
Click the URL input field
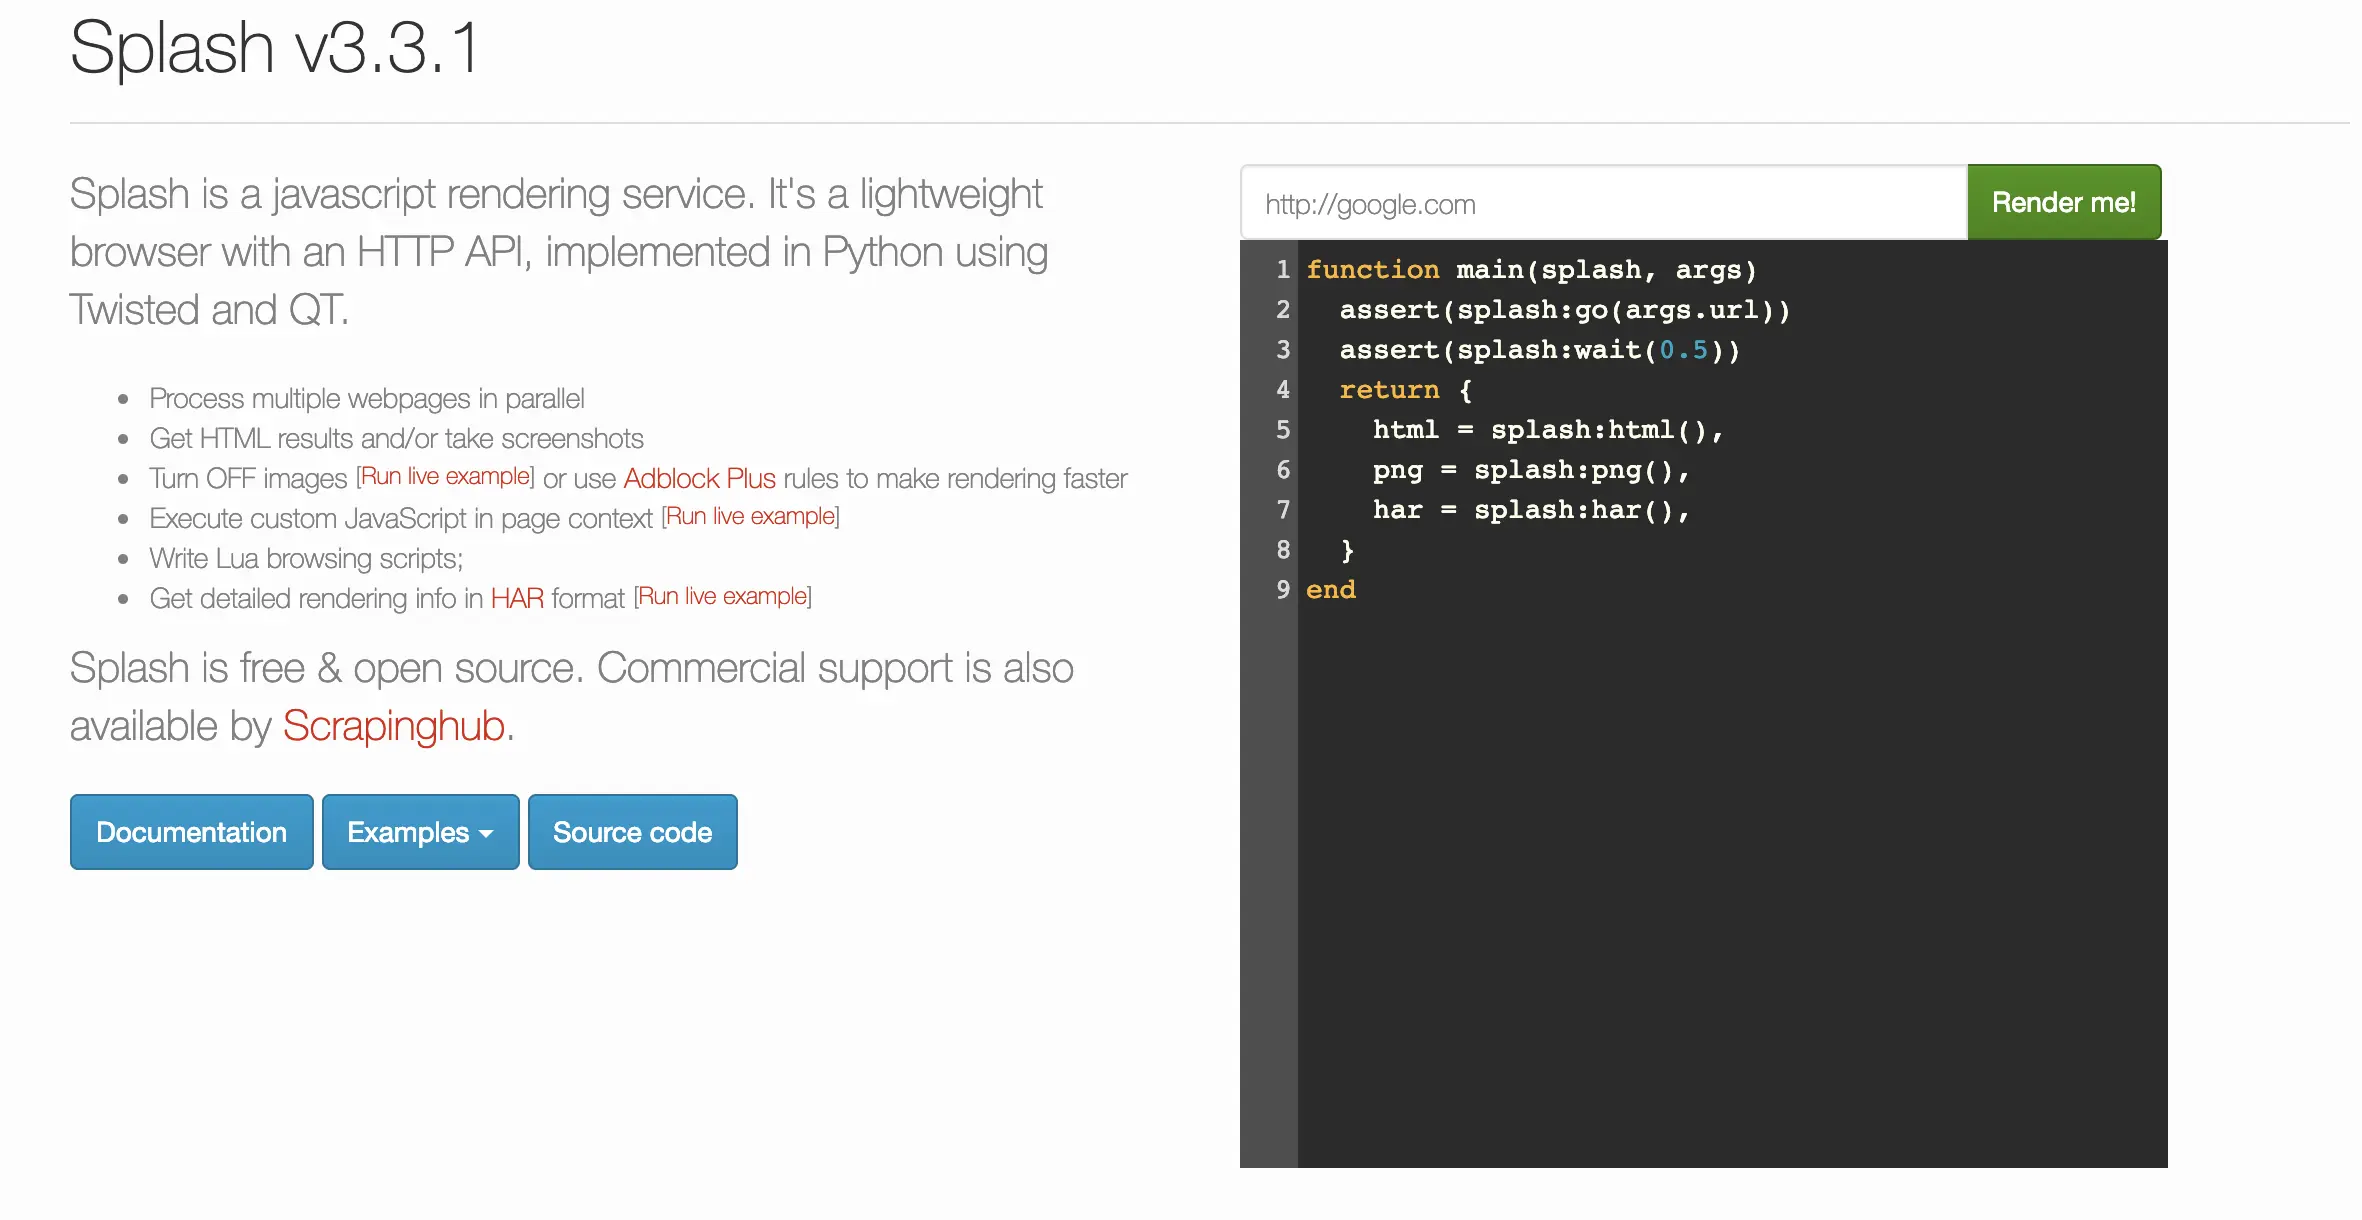coord(1603,204)
